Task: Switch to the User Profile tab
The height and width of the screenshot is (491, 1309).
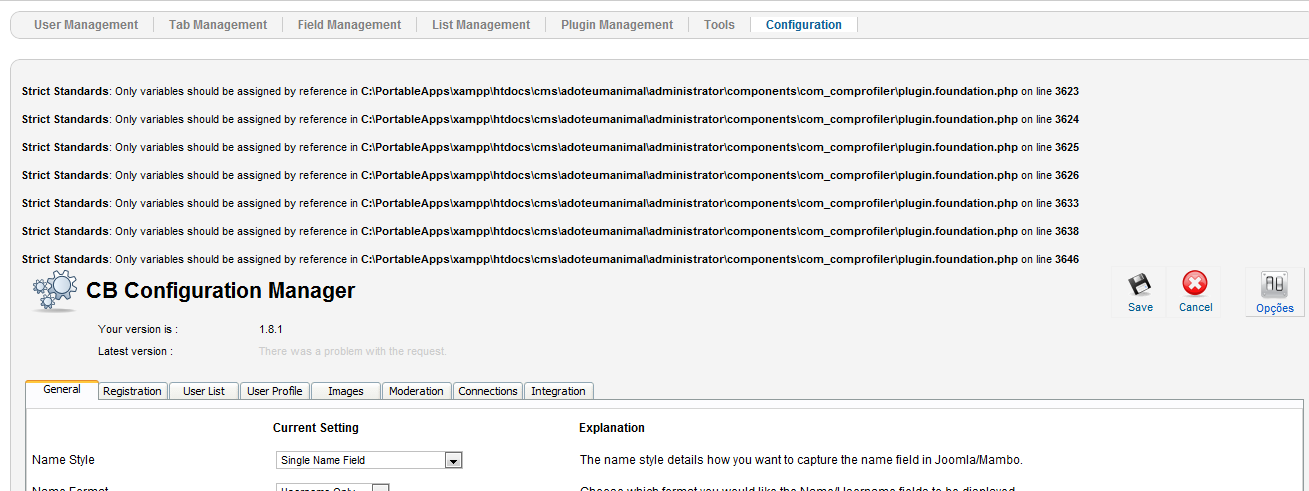Action: click(275, 391)
